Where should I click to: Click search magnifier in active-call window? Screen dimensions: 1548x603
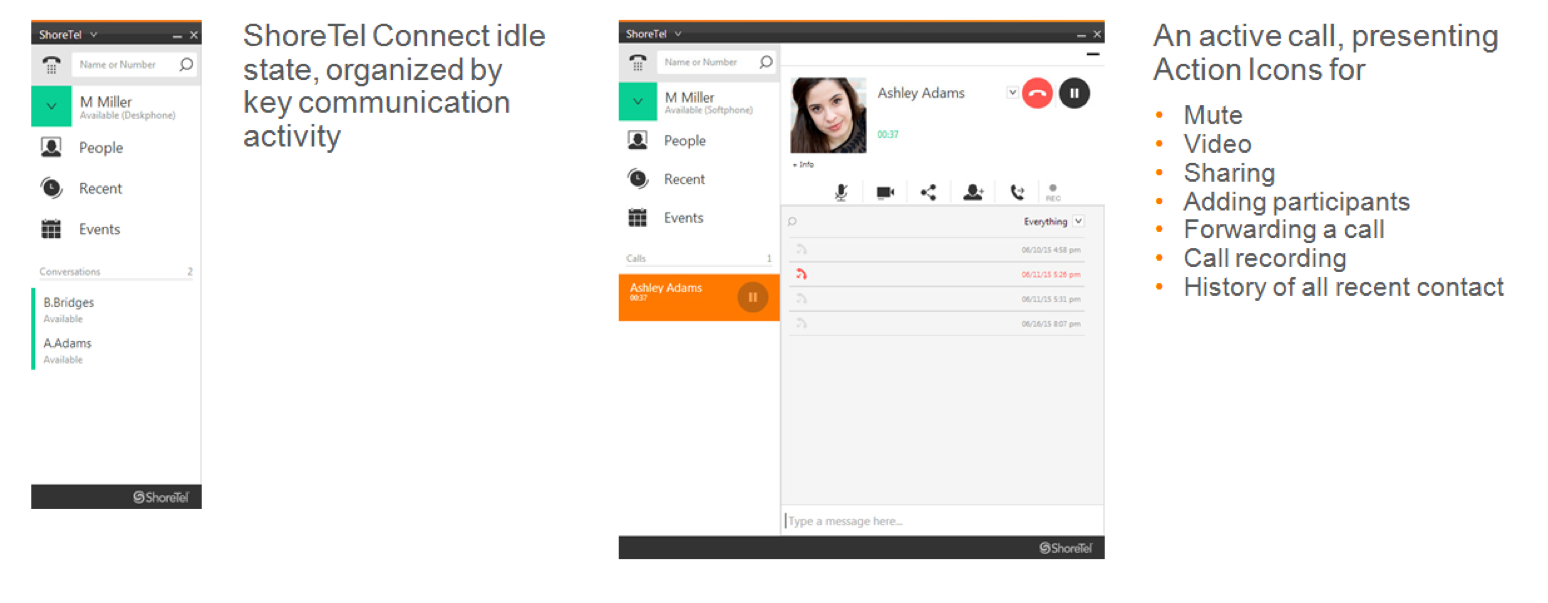[x=766, y=62]
